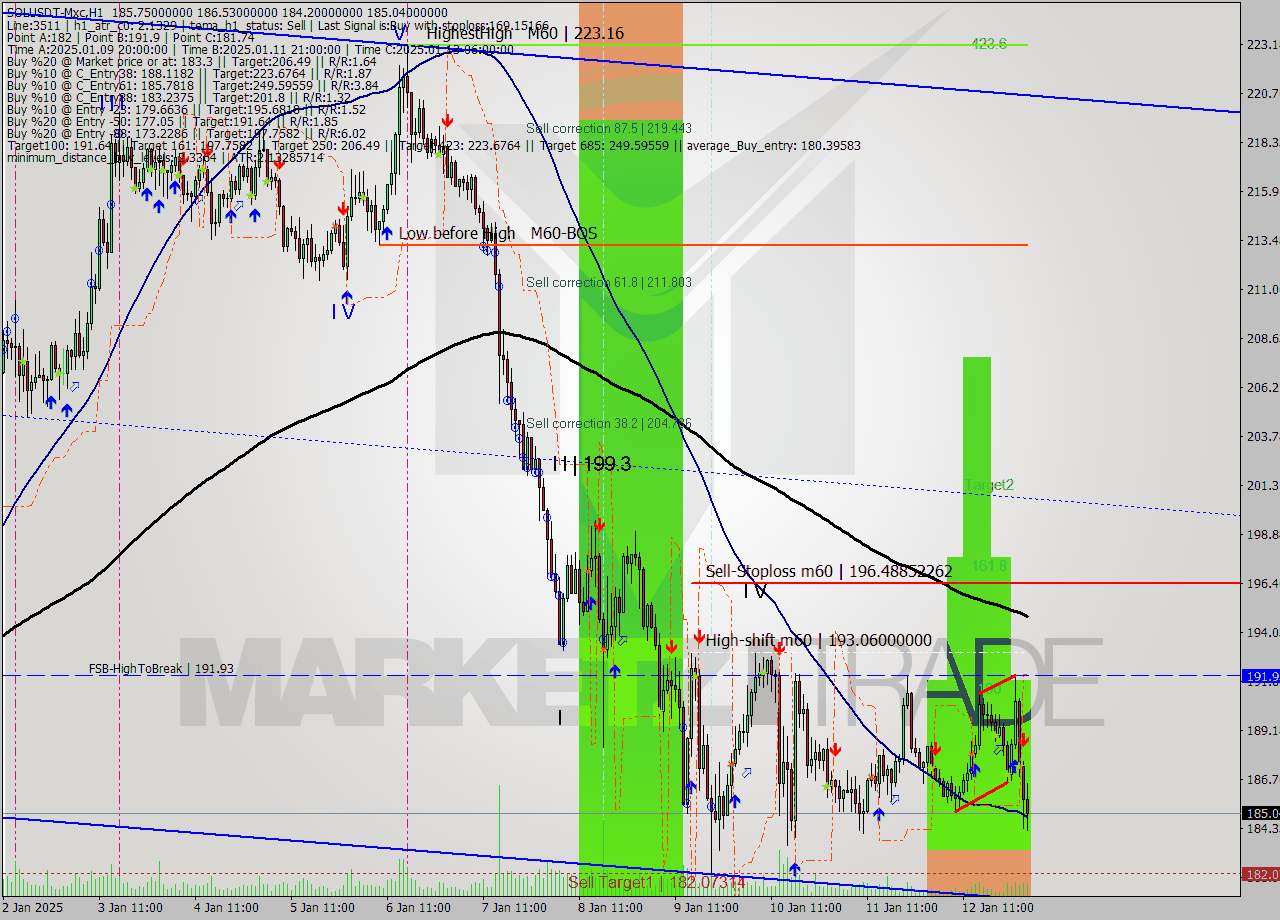Select the '423.6' Fibonacci label
1280x920 pixels.
coord(989,44)
